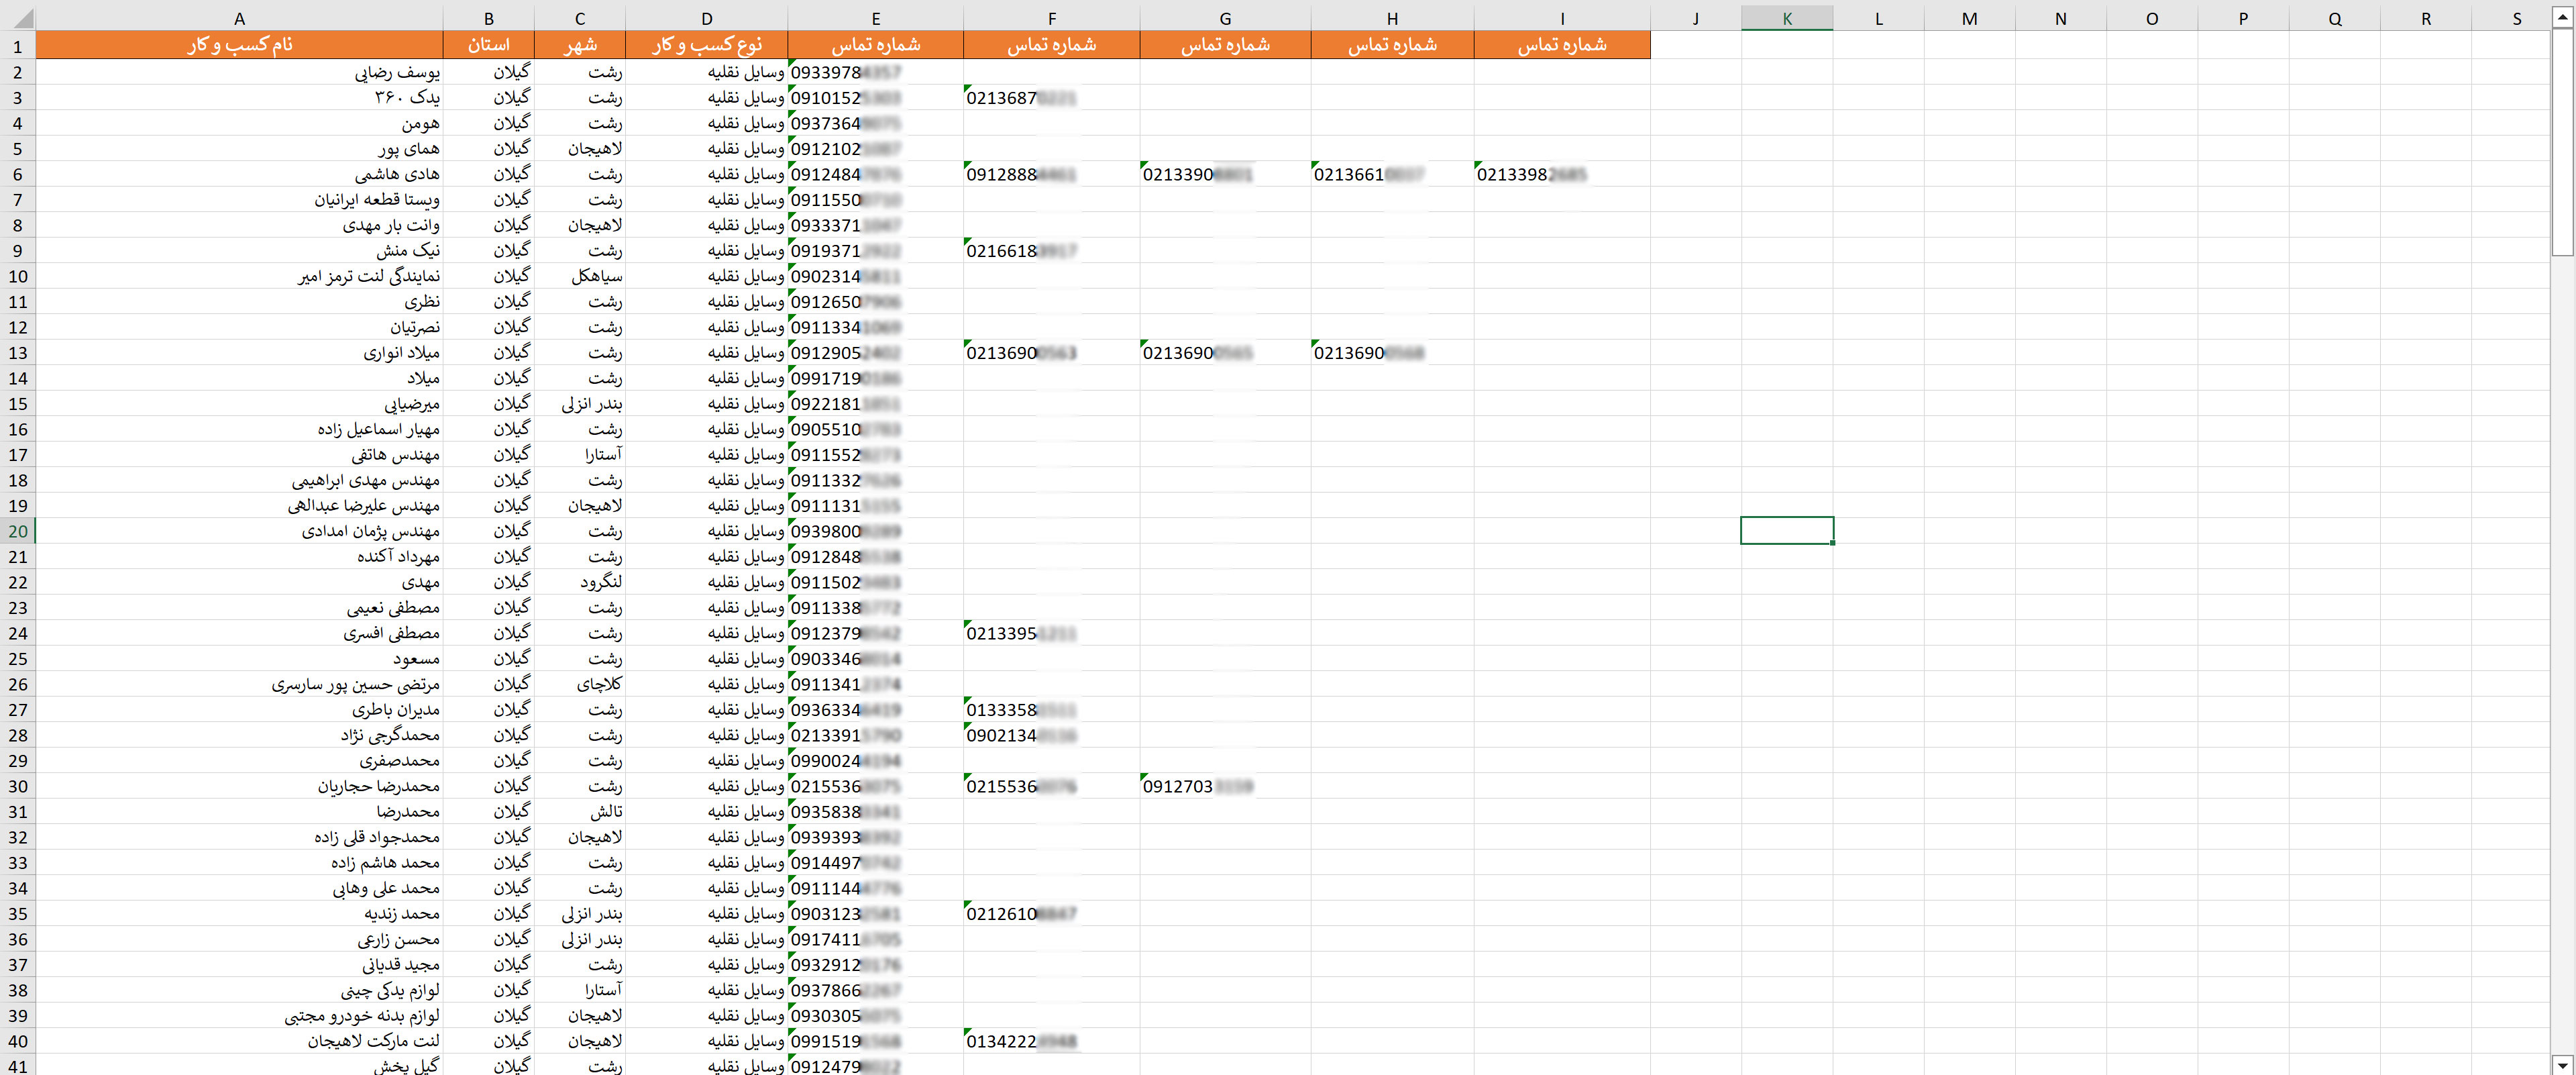Screen dimensions: 2576x1075
Task: Select city cell آستارا in row 17
Action: coord(580,454)
